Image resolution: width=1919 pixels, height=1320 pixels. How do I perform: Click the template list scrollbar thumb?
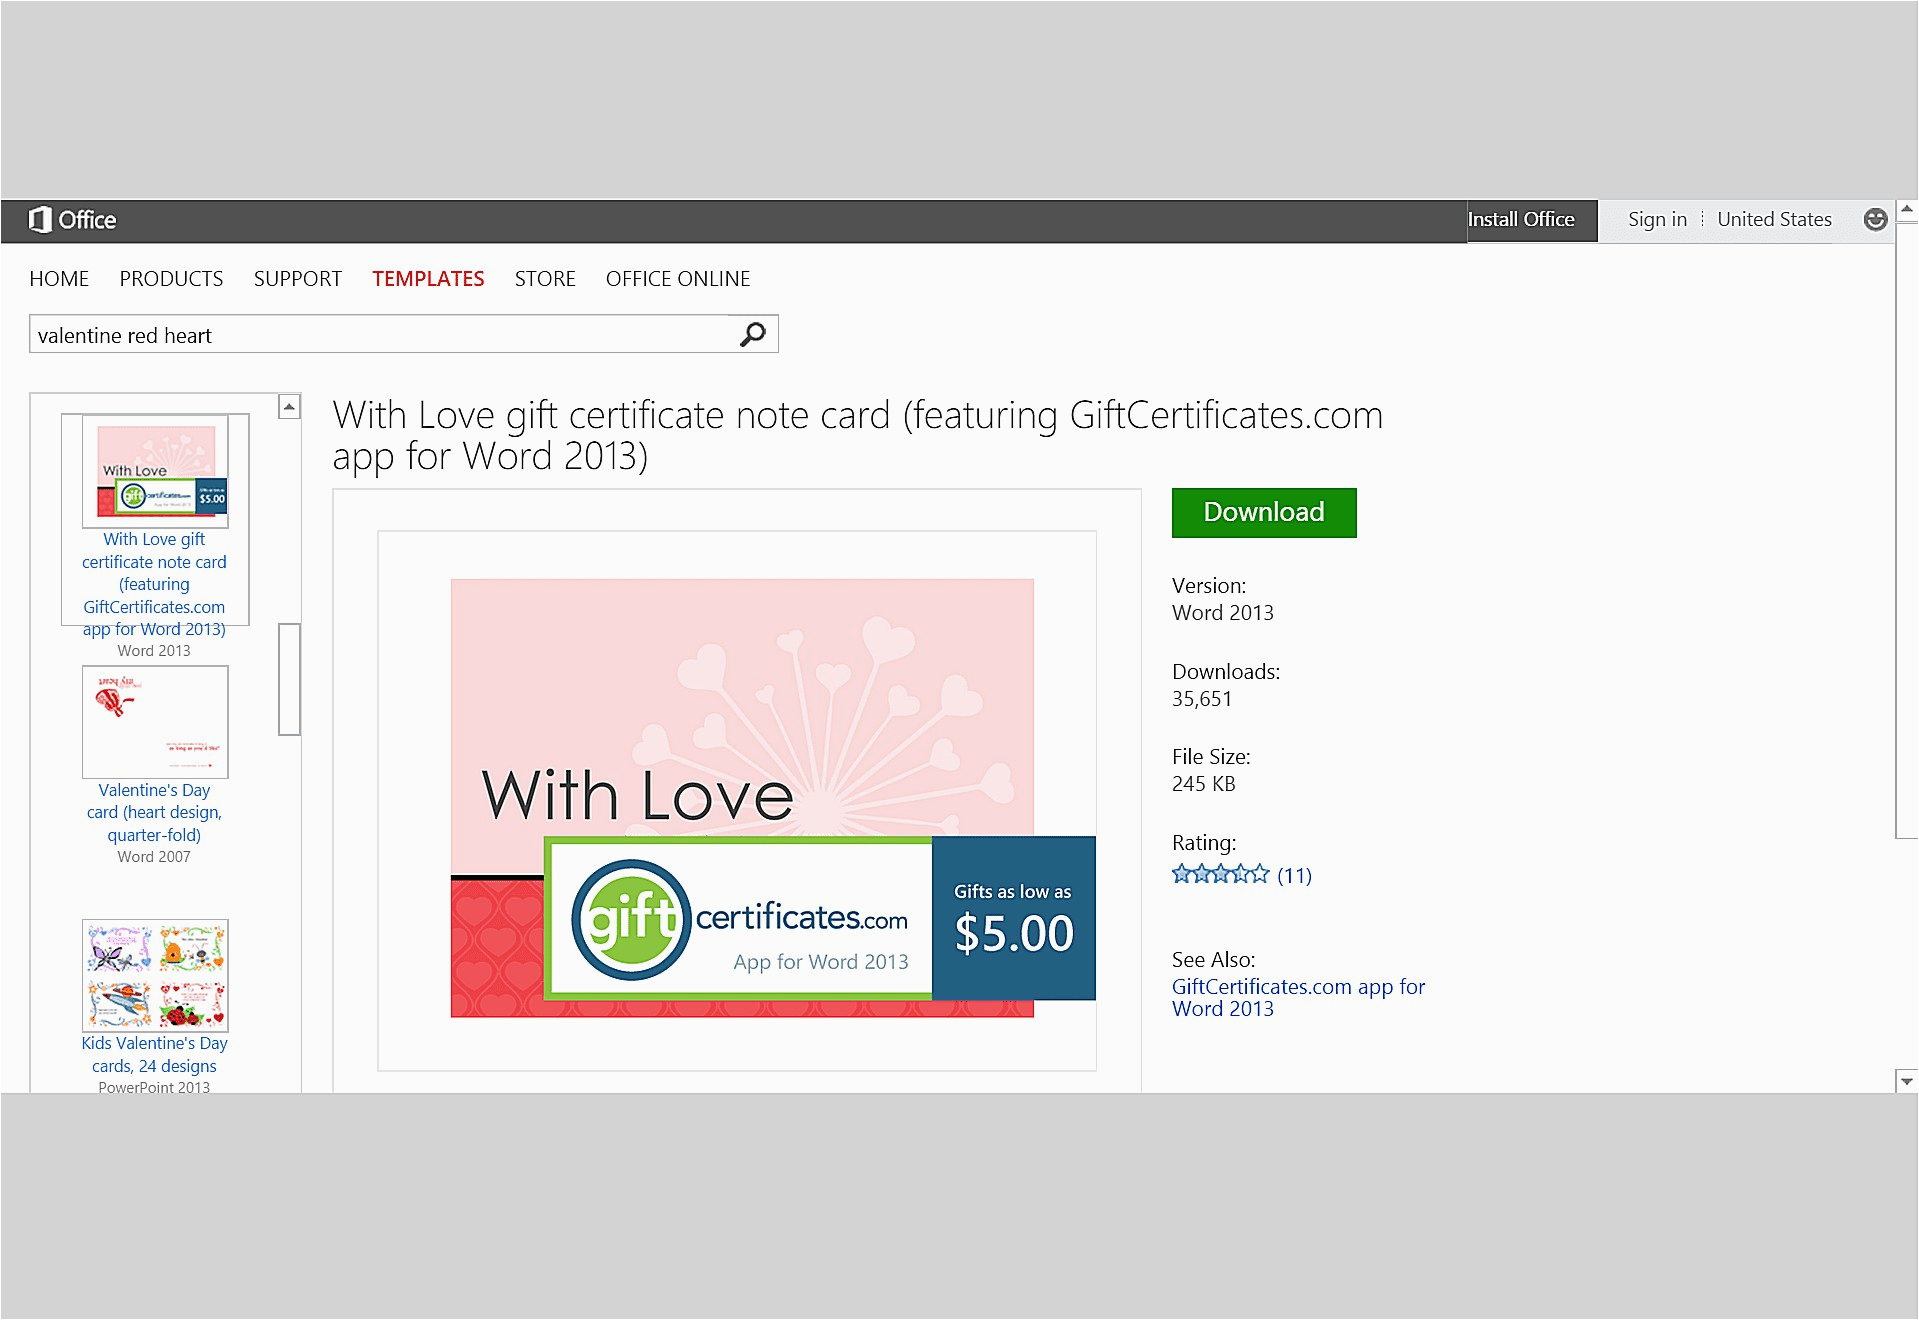289,679
